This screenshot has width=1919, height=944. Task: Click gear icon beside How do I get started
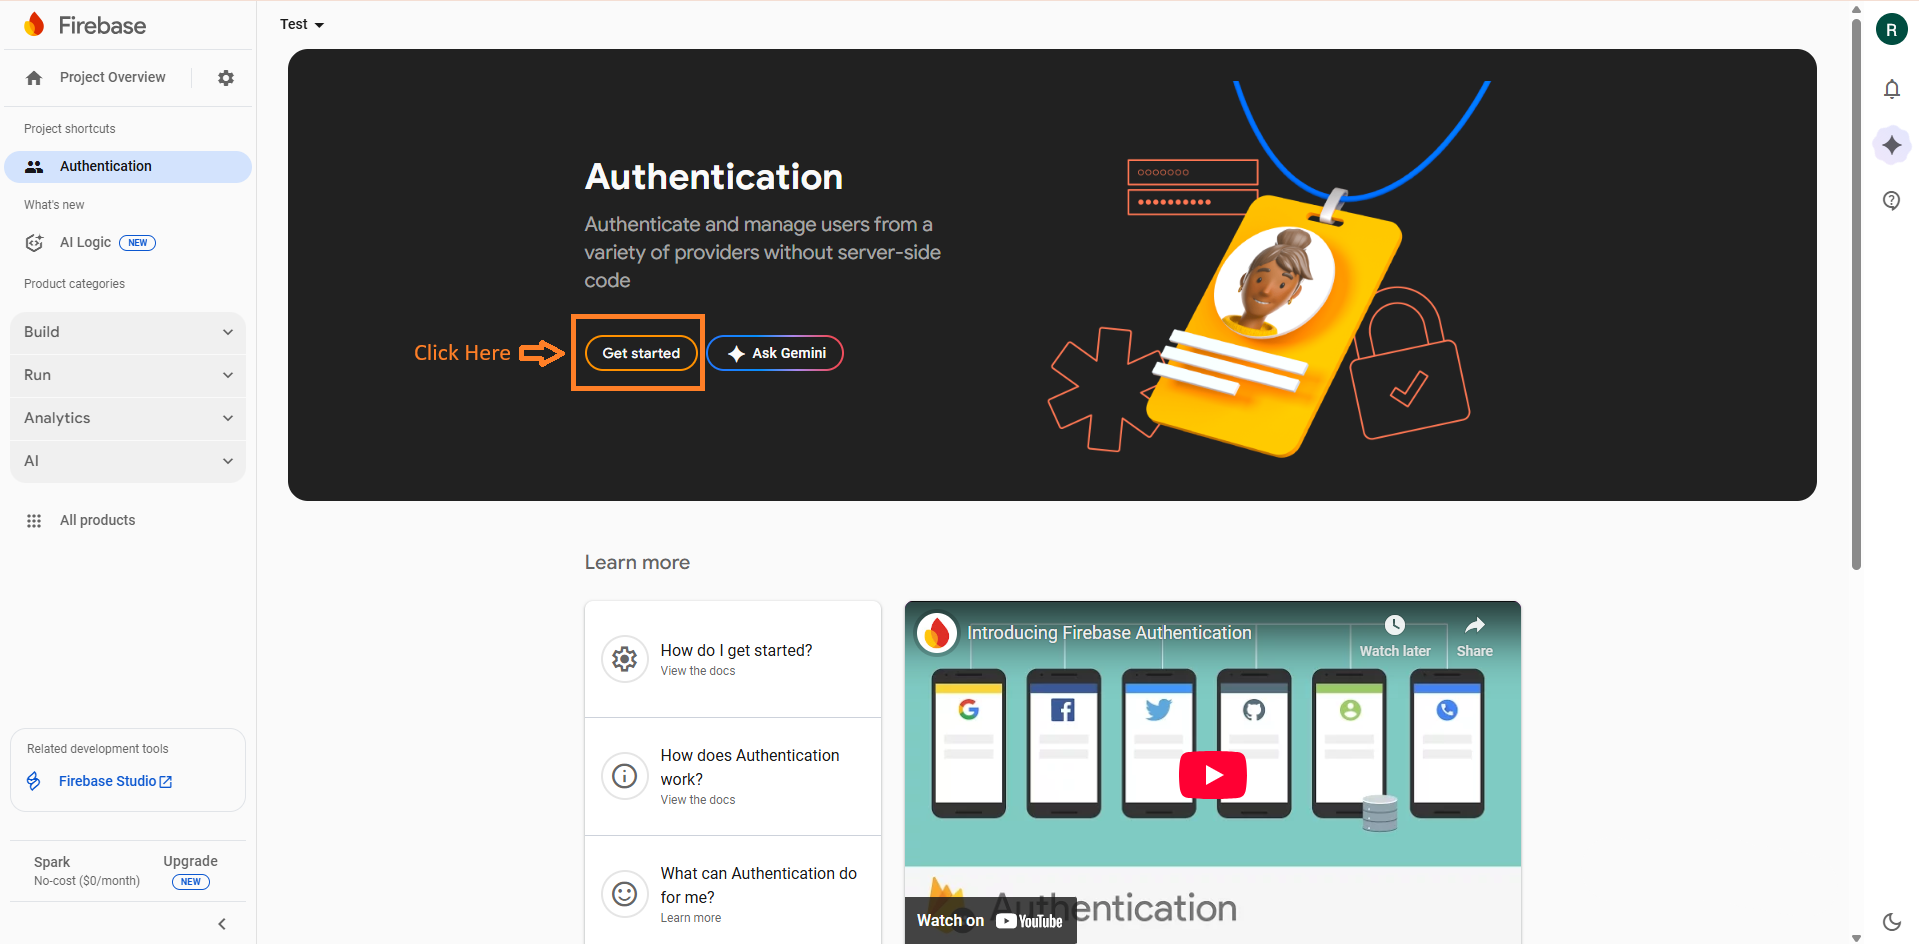pyautogui.click(x=625, y=659)
